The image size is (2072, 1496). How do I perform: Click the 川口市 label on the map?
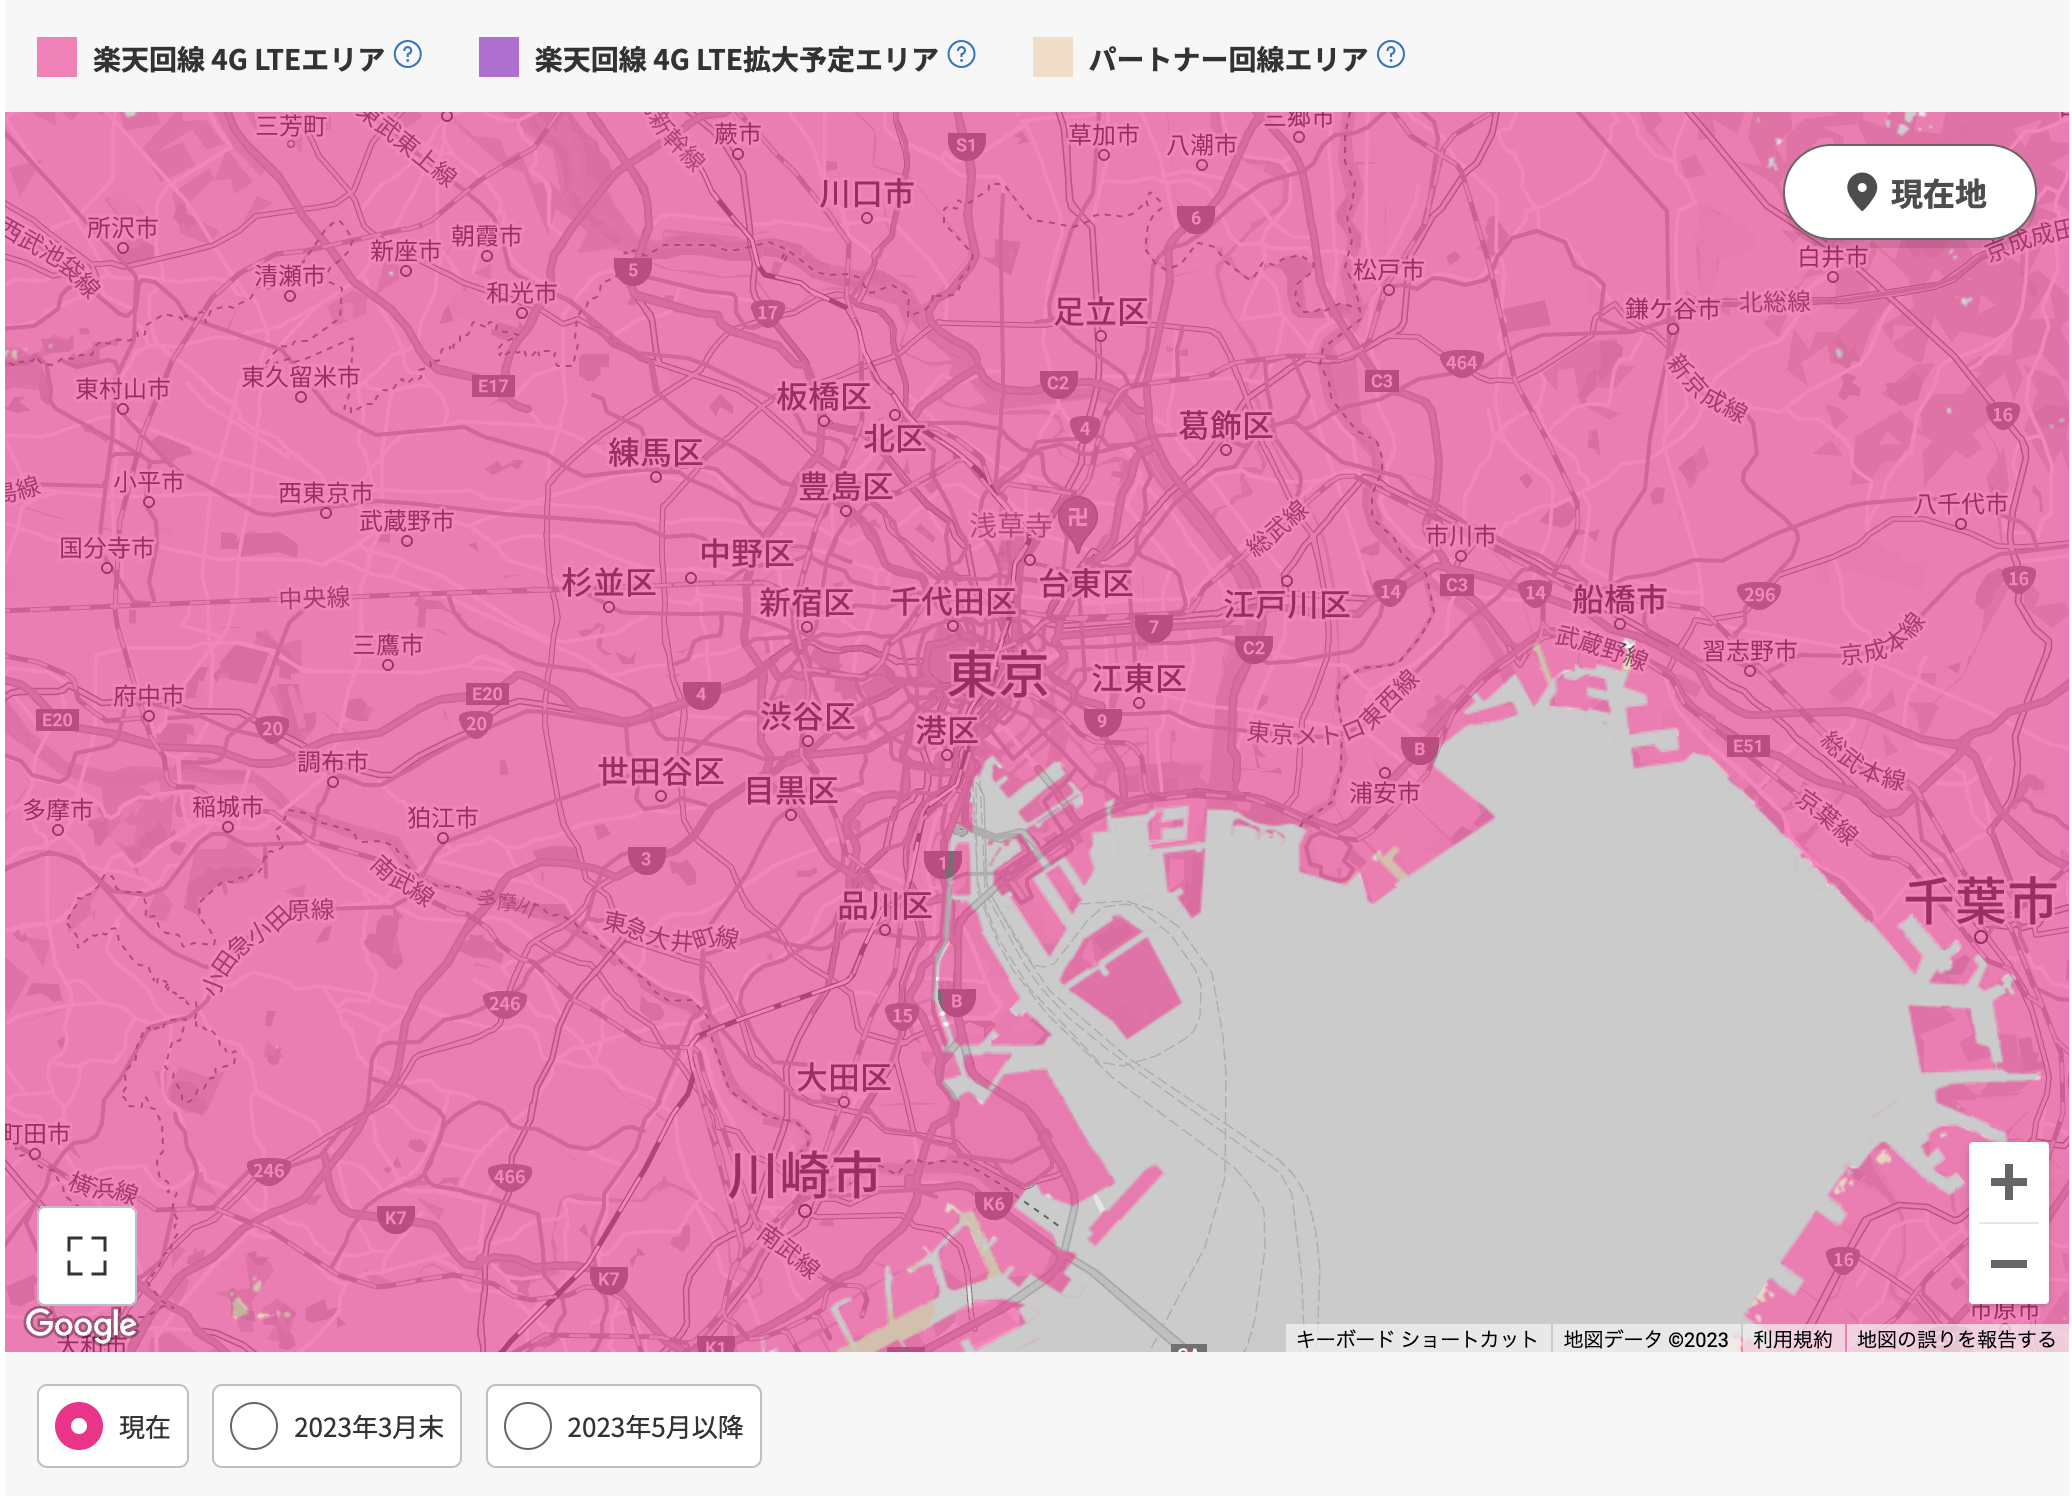pyautogui.click(x=866, y=193)
